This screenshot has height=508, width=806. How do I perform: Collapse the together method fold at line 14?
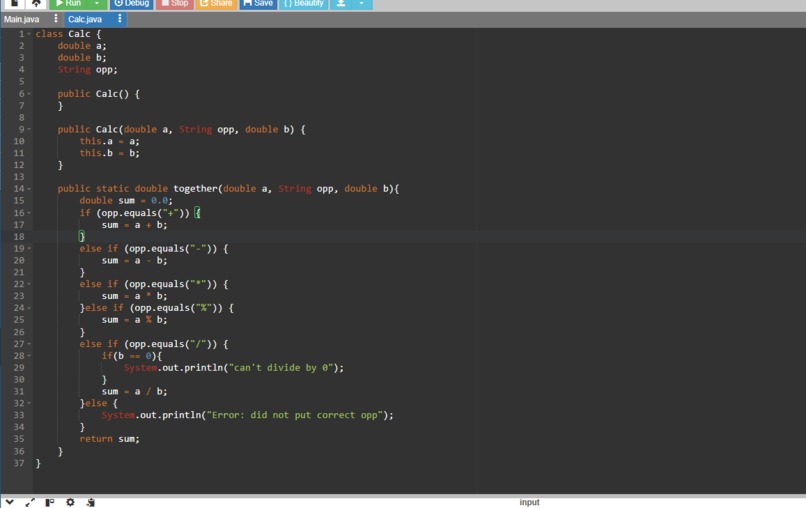point(29,189)
